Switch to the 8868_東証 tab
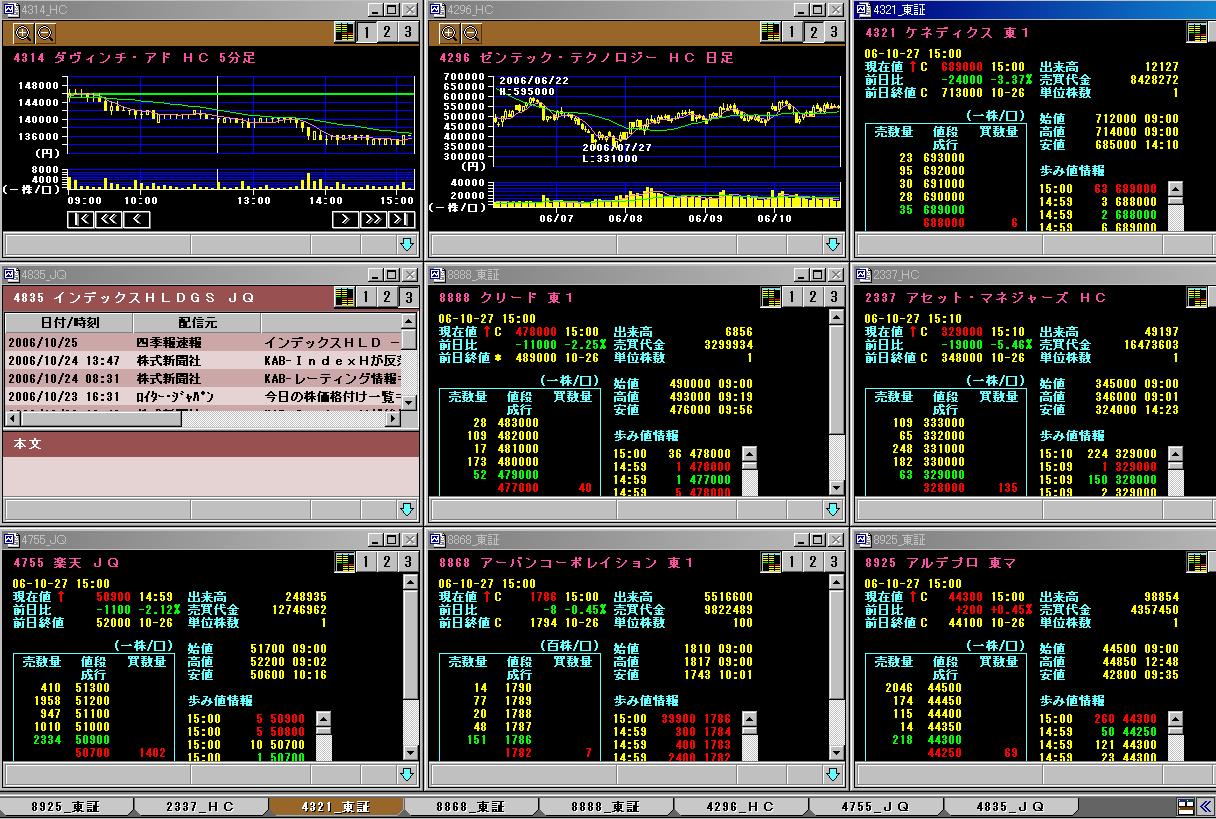 tap(470, 806)
